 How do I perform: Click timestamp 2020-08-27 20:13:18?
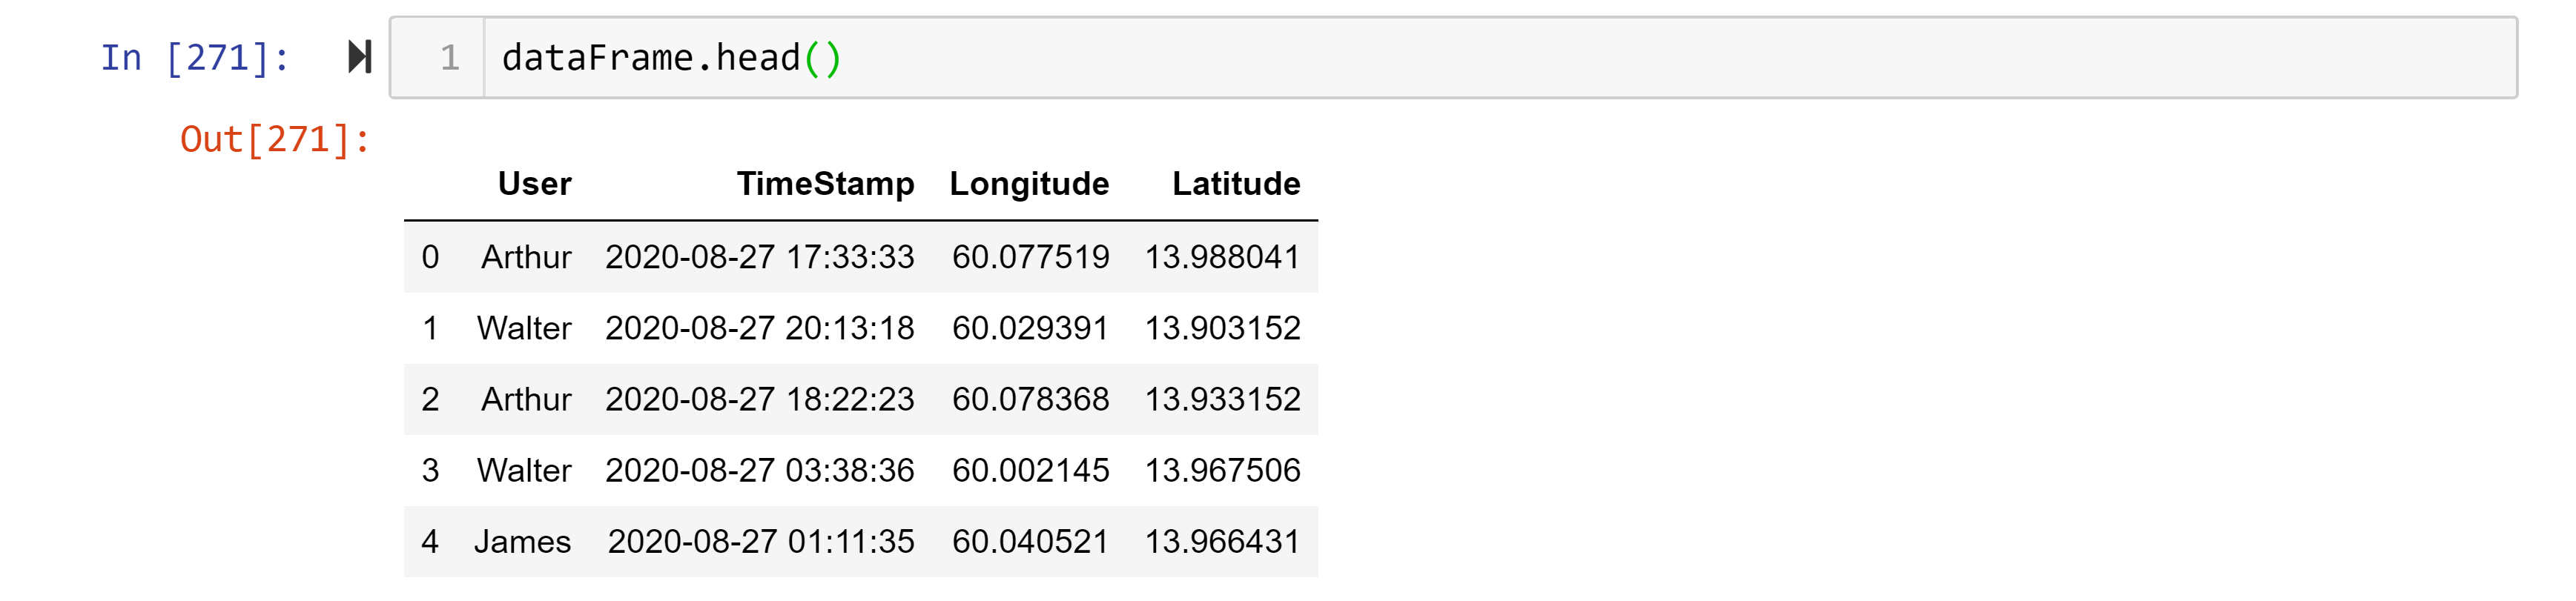[x=759, y=328]
